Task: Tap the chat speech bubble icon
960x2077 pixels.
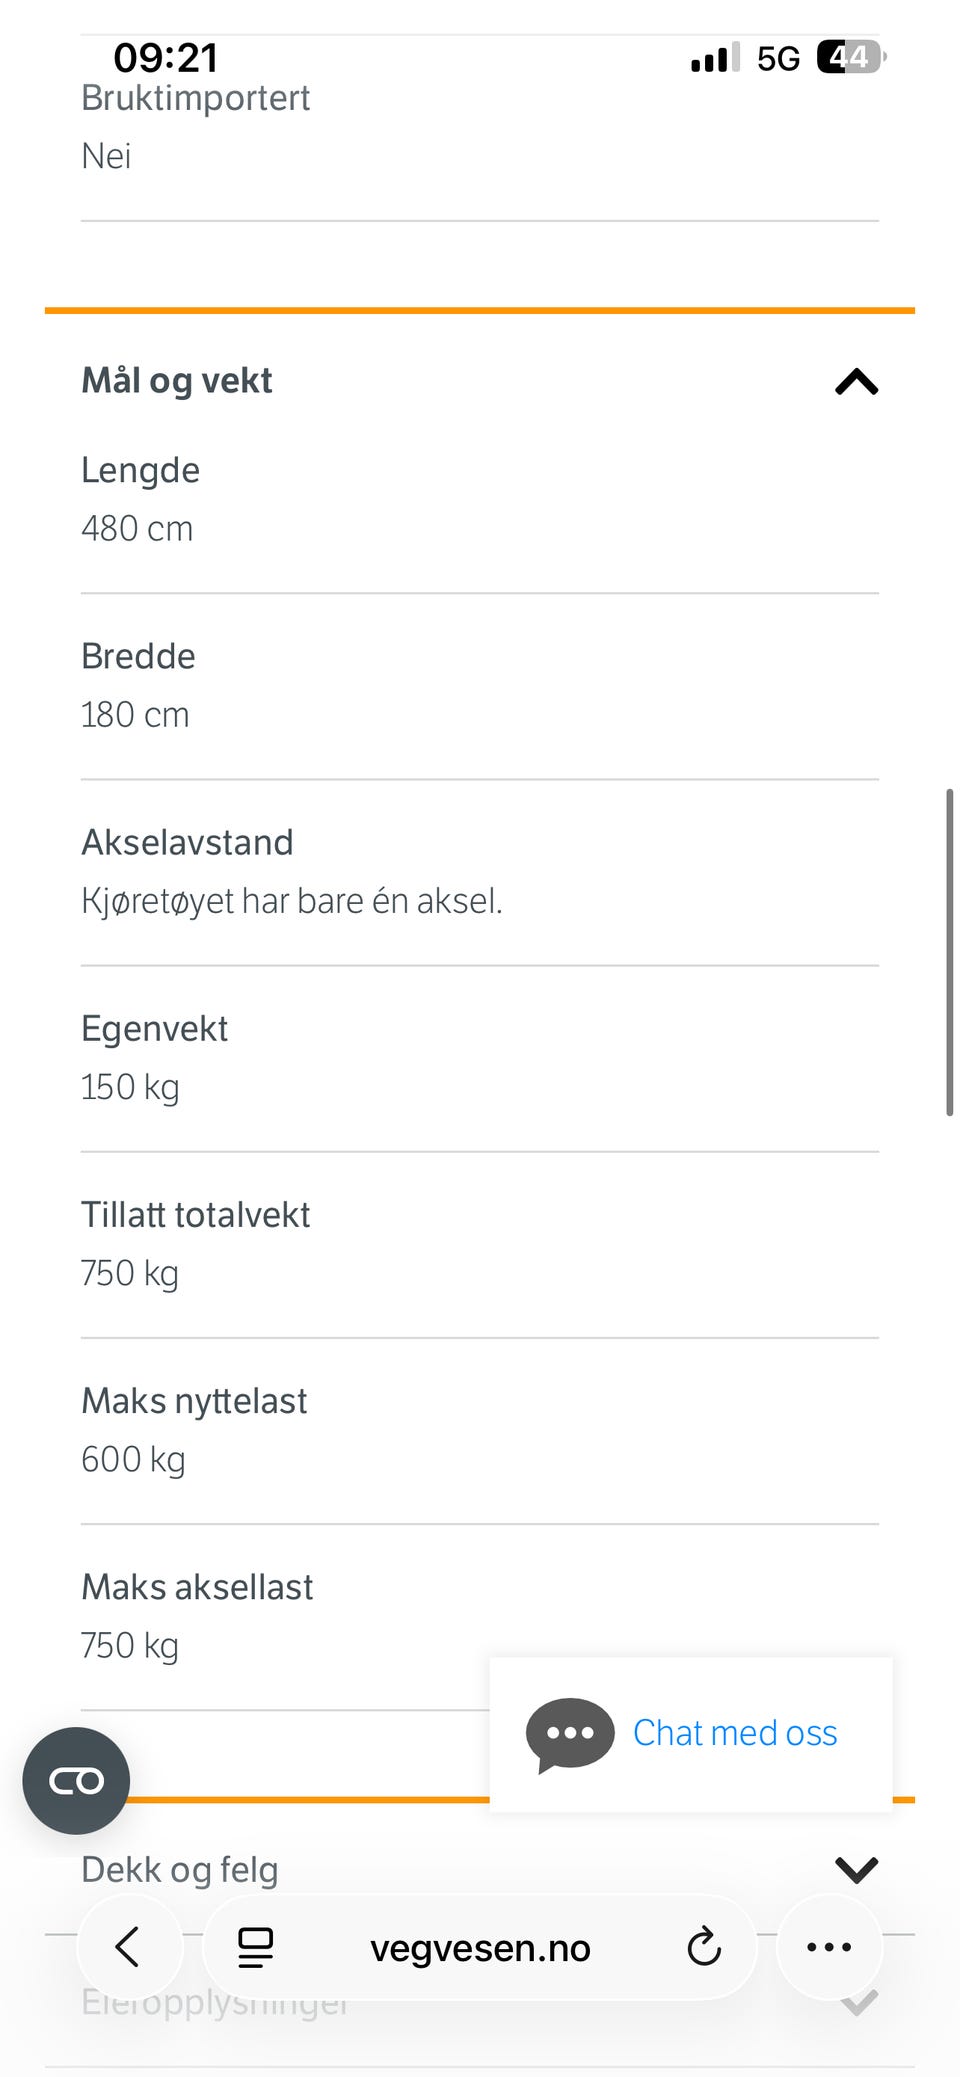Action: pyautogui.click(x=570, y=1735)
